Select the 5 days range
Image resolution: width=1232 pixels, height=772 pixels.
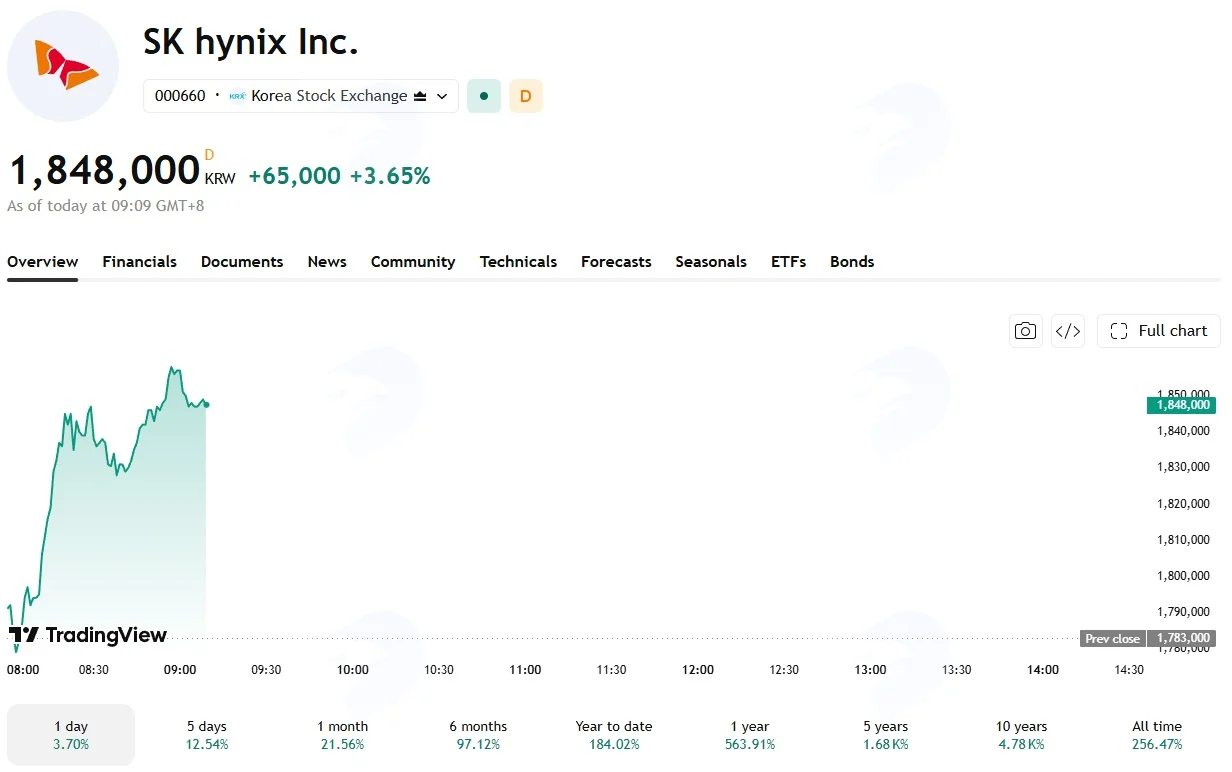point(207,735)
